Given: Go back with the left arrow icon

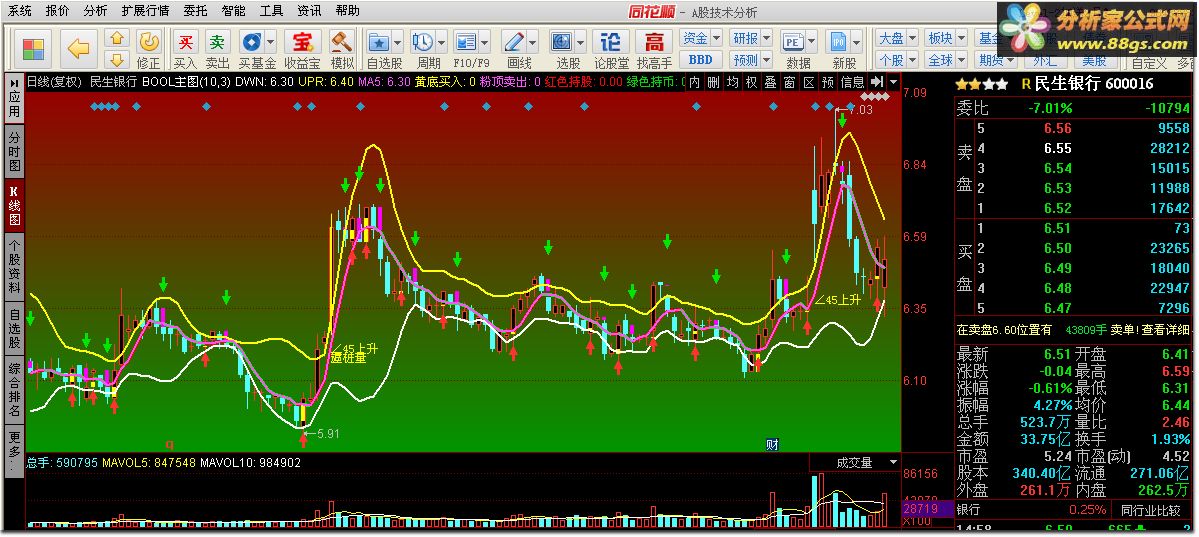Looking at the screenshot, I should pyautogui.click(x=79, y=48).
